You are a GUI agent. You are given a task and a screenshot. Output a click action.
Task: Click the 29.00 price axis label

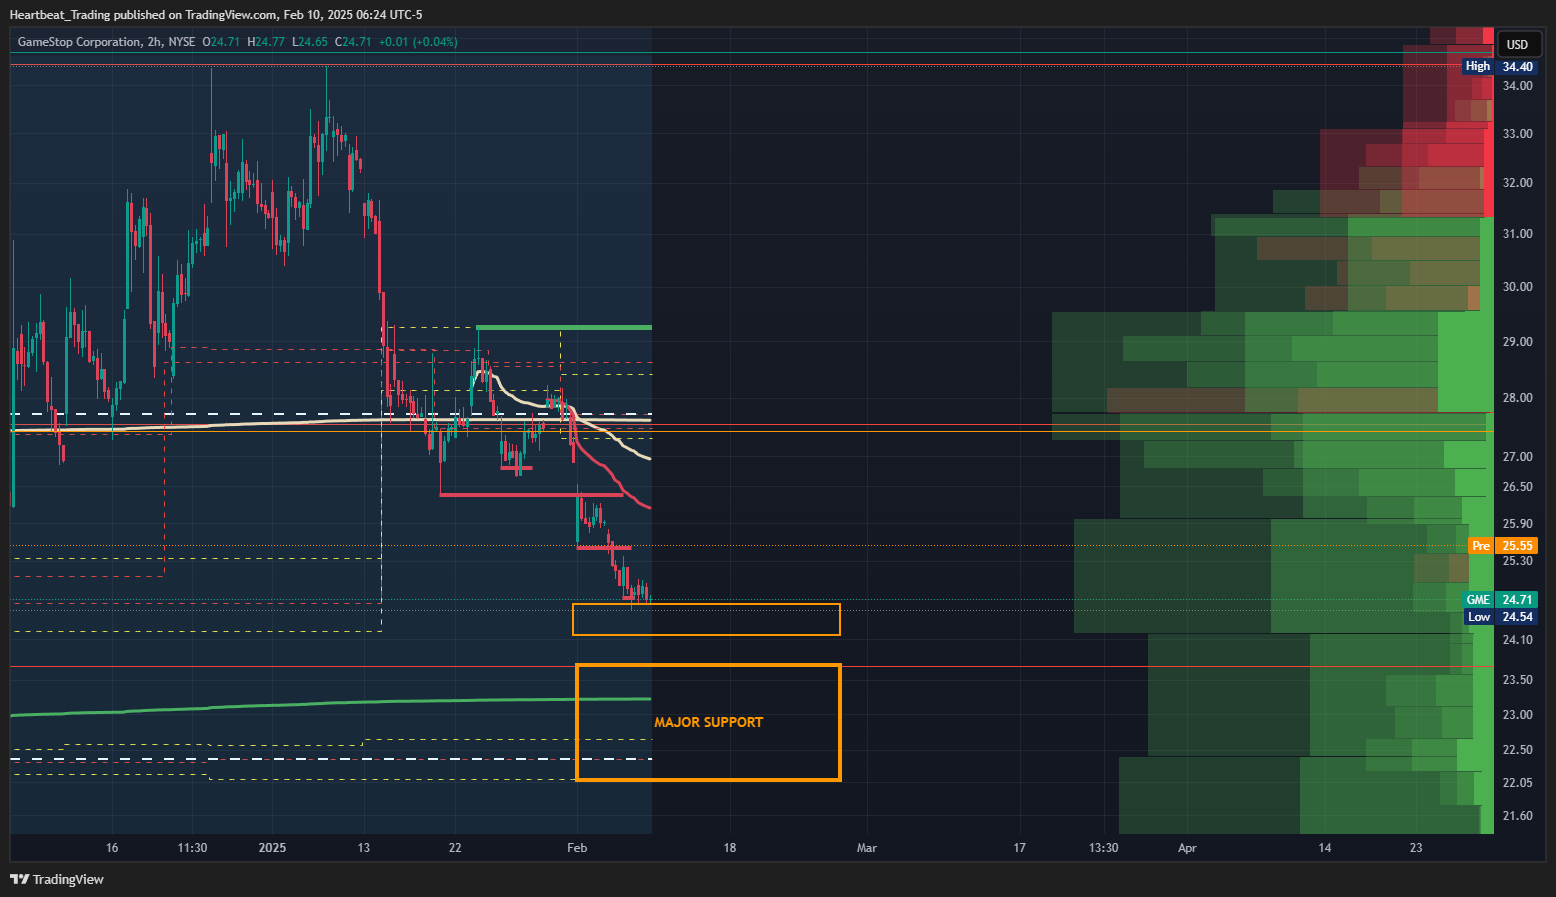pos(1517,342)
